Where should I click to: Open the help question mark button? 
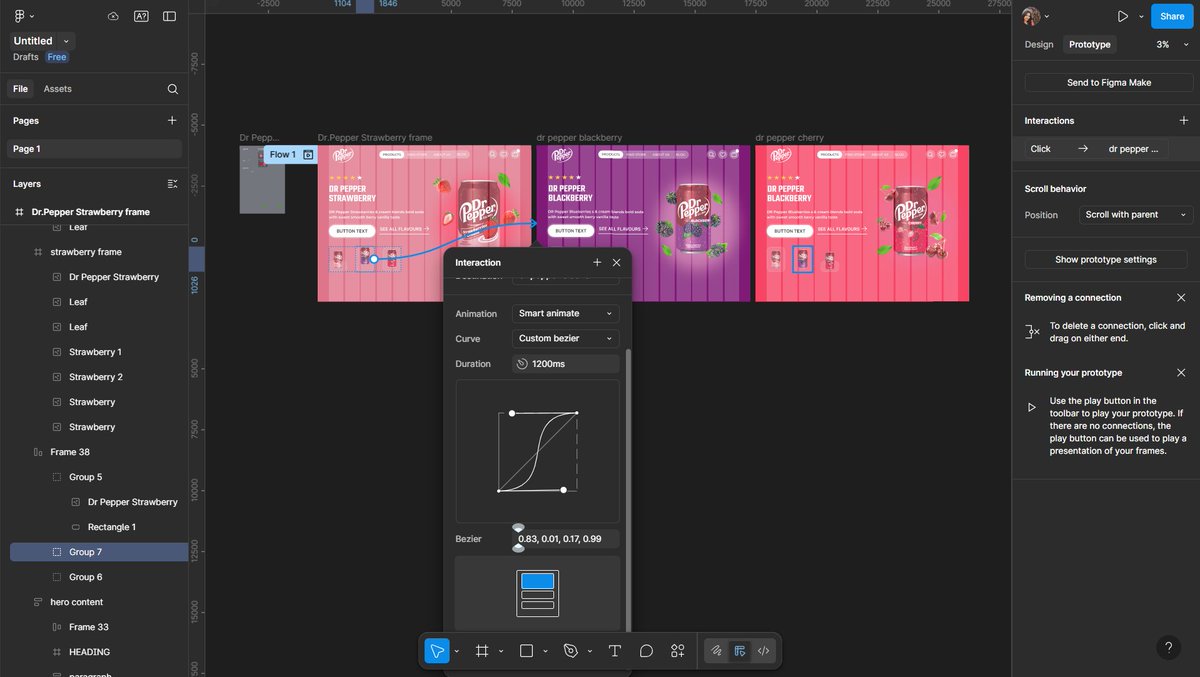tap(1168, 648)
